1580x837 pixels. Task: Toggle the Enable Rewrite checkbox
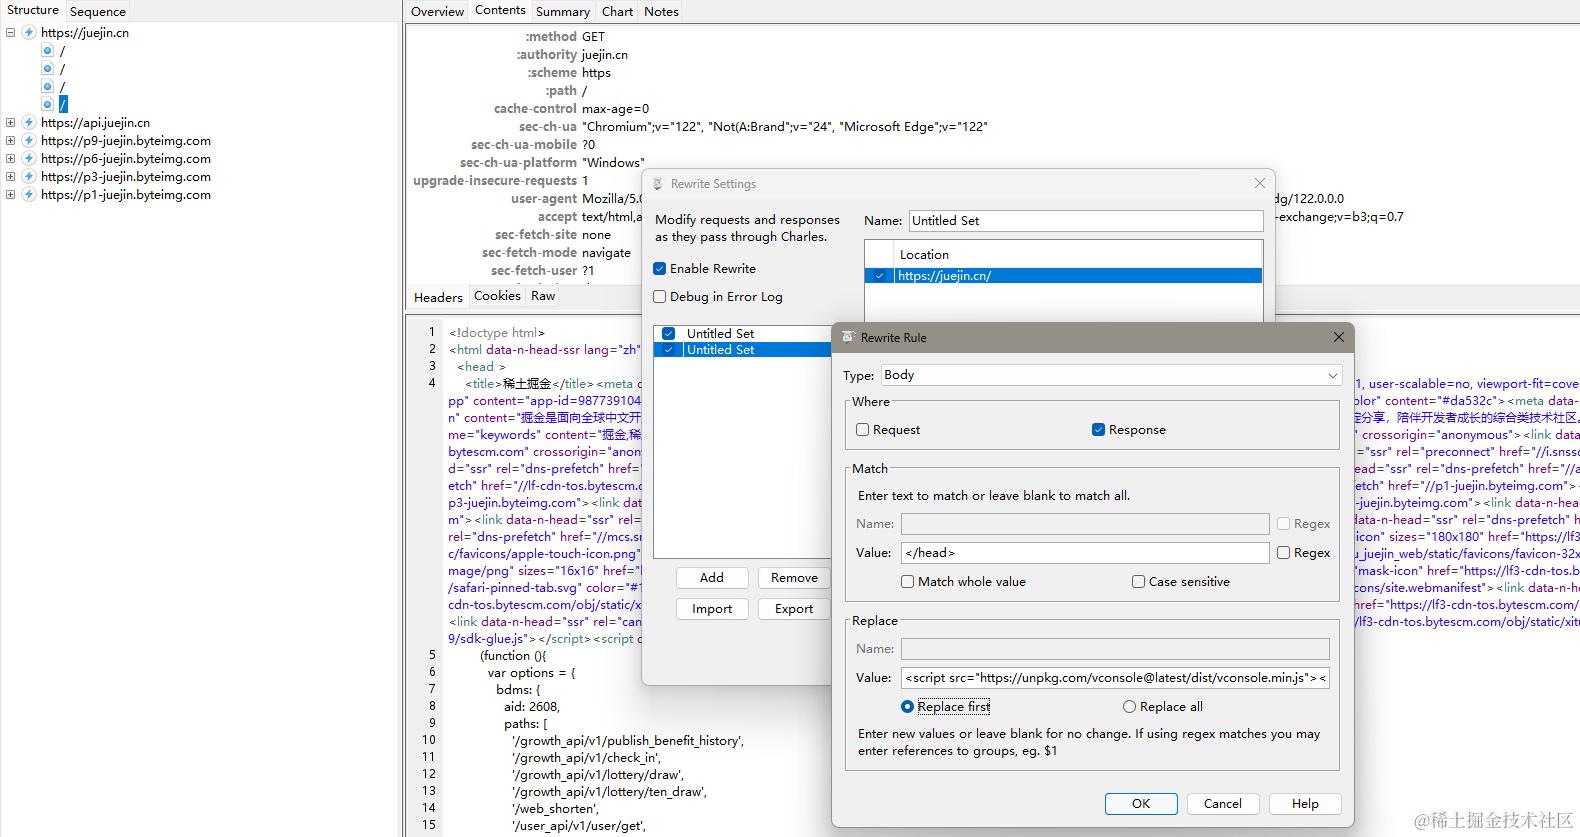660,269
